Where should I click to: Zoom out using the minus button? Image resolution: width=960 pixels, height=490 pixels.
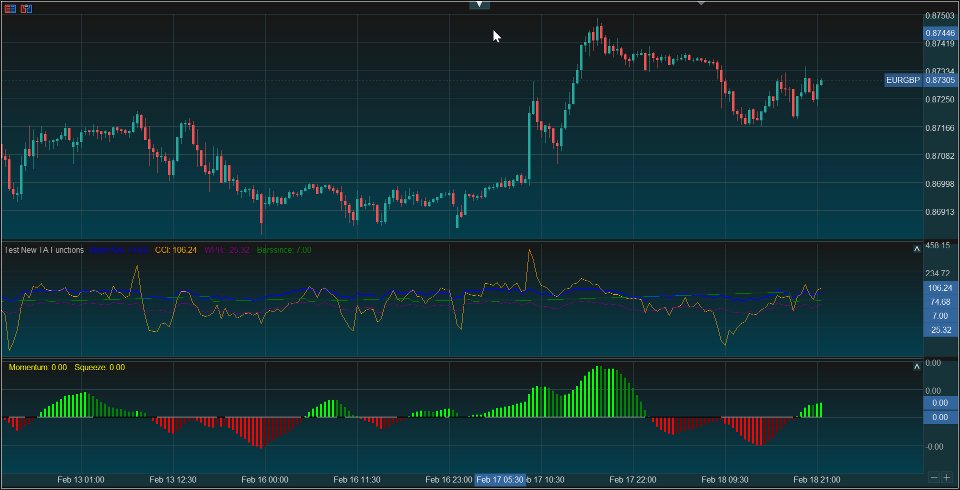click(934, 477)
